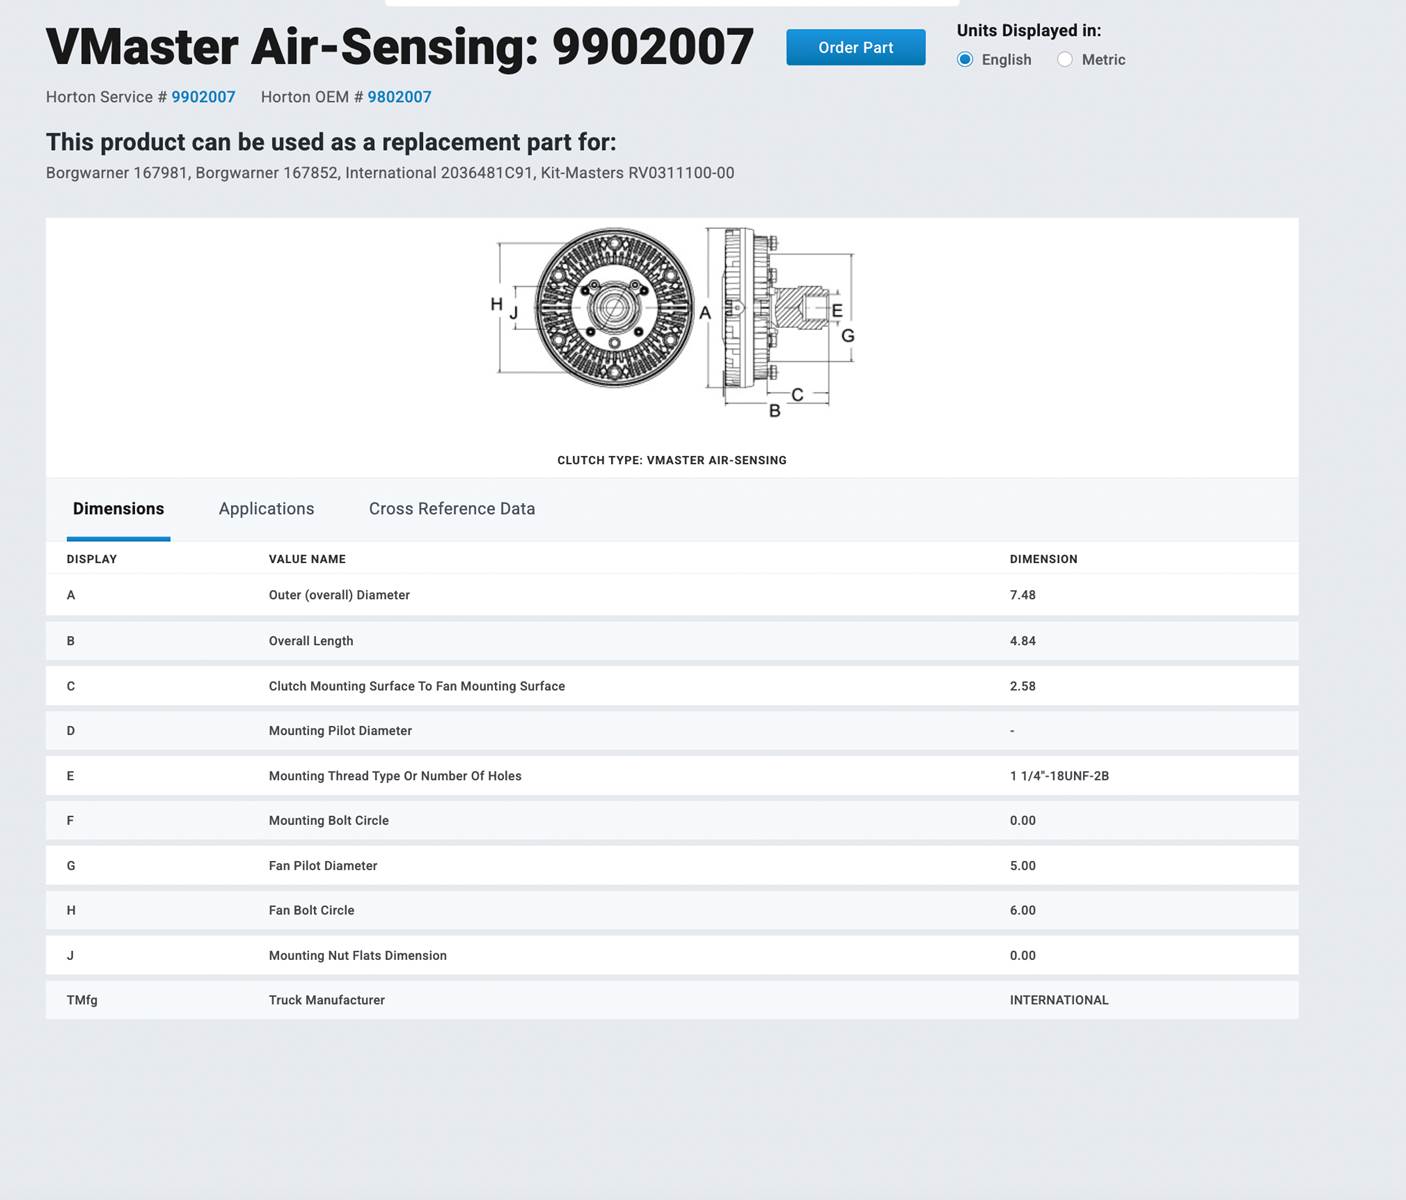Click the clutch front view diagram
Screen dimensions: 1406x1200
614,308
